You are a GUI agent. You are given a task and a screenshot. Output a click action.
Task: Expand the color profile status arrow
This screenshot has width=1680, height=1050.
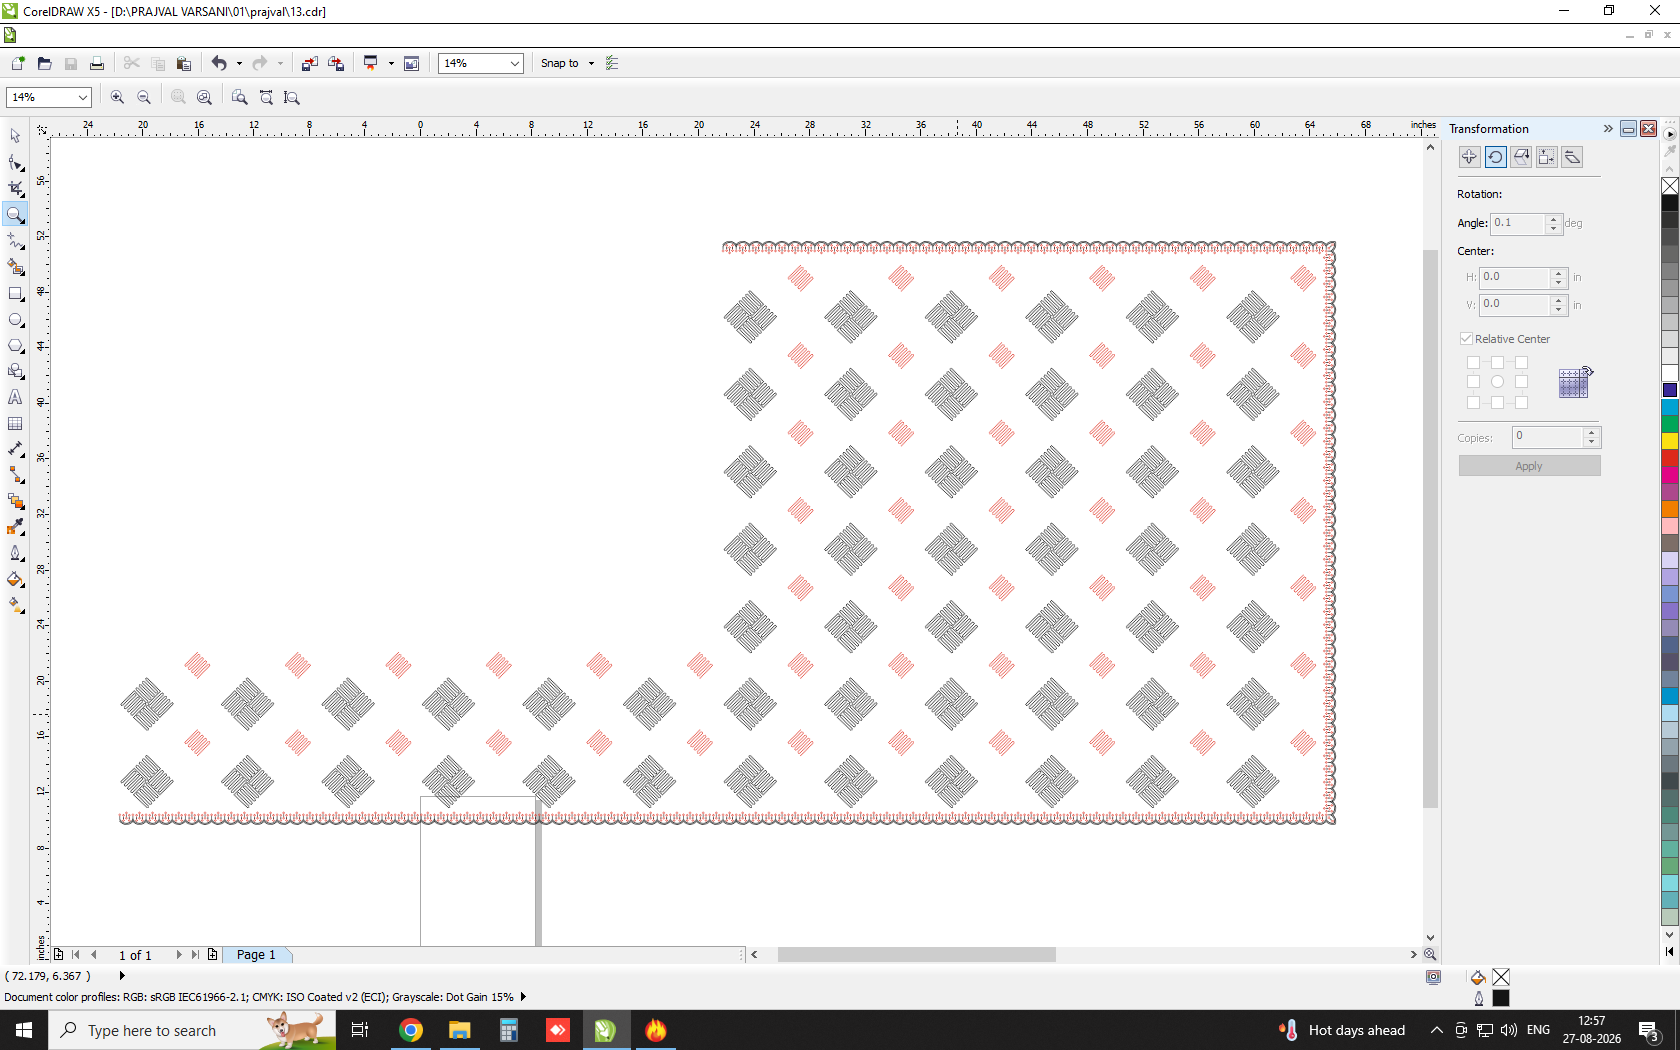coord(523,997)
